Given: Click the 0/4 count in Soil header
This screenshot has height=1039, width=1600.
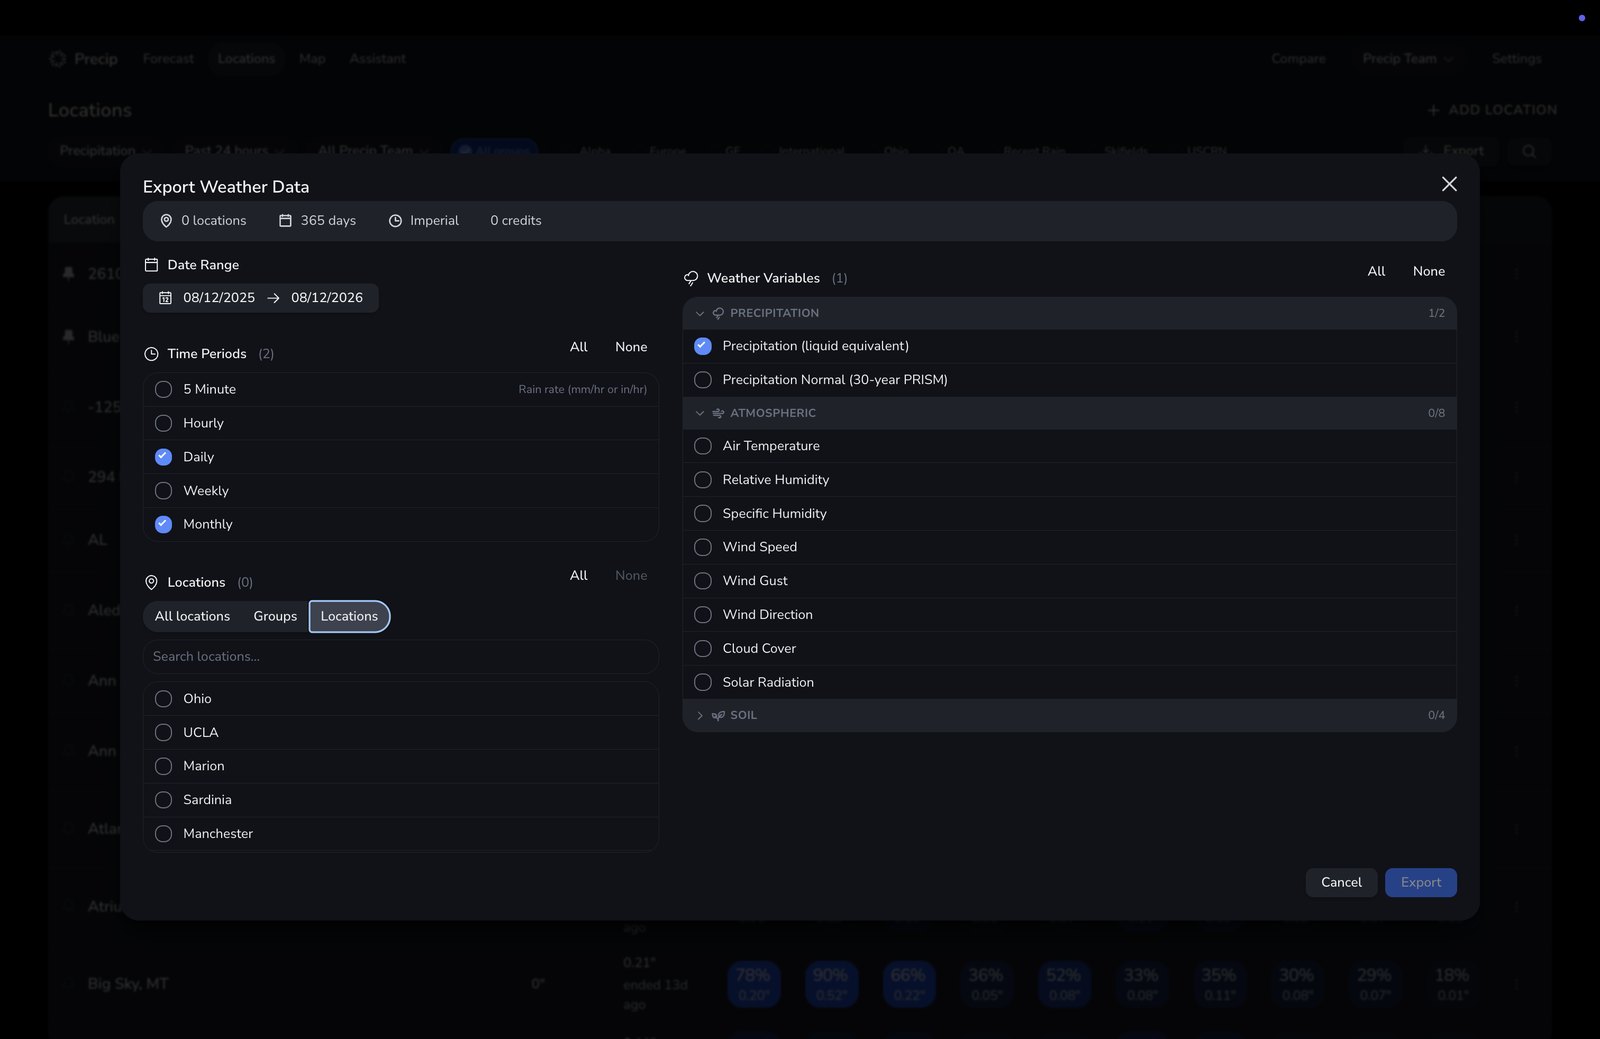Looking at the screenshot, I should pyautogui.click(x=1436, y=715).
